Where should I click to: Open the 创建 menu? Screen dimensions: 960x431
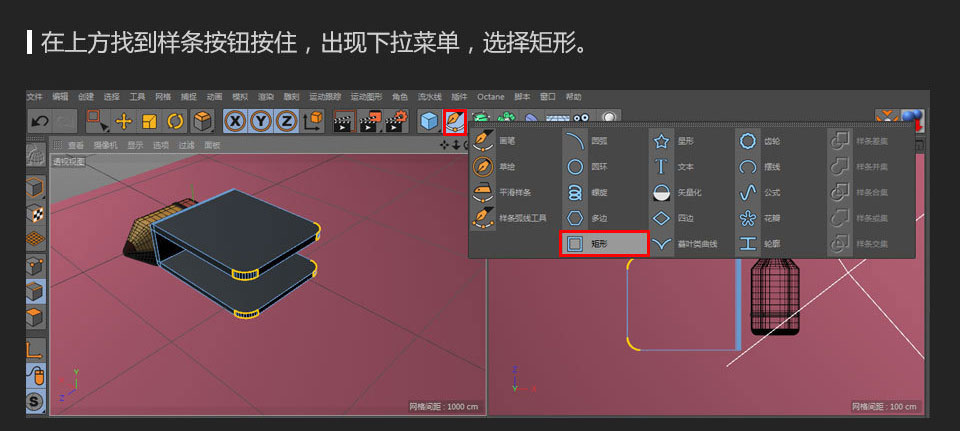point(86,97)
